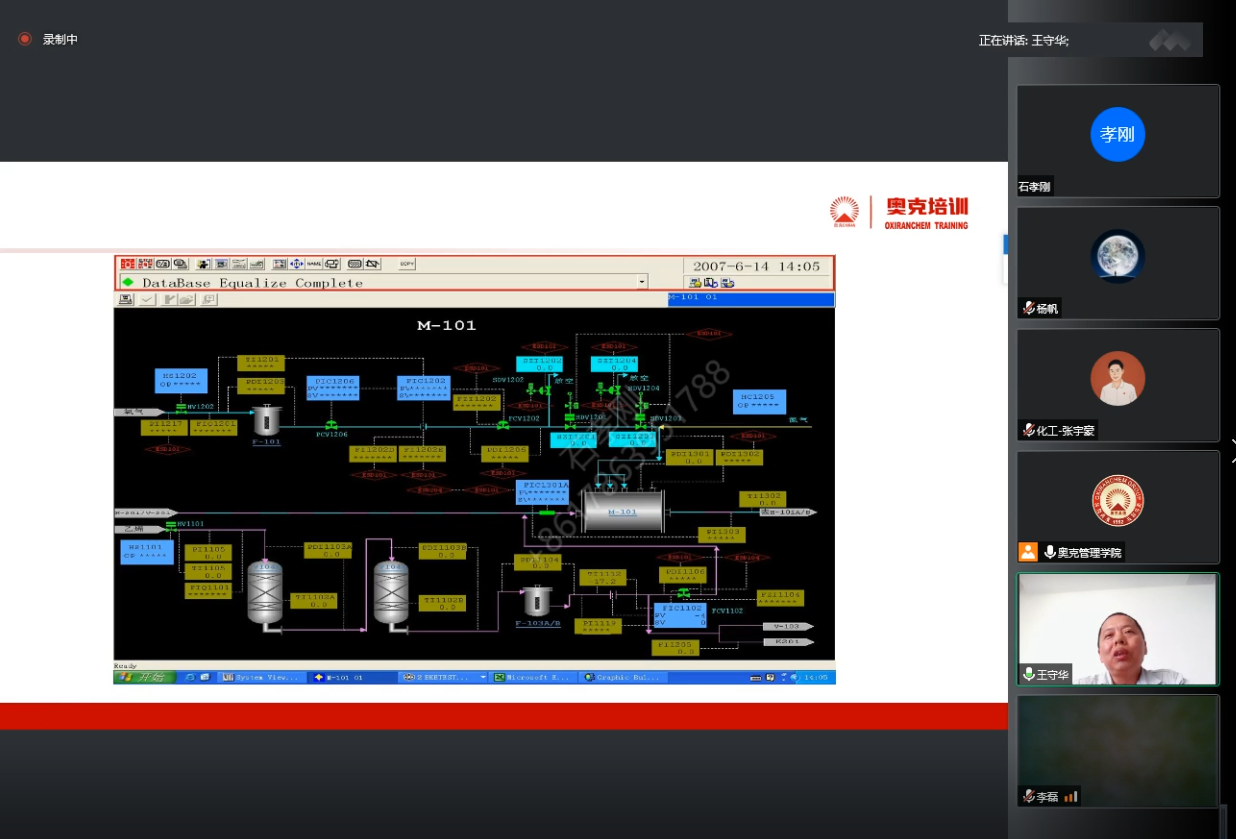Screen dimensions: 1236x839
Task: Open the Windows Start button
Action: click(x=144, y=677)
